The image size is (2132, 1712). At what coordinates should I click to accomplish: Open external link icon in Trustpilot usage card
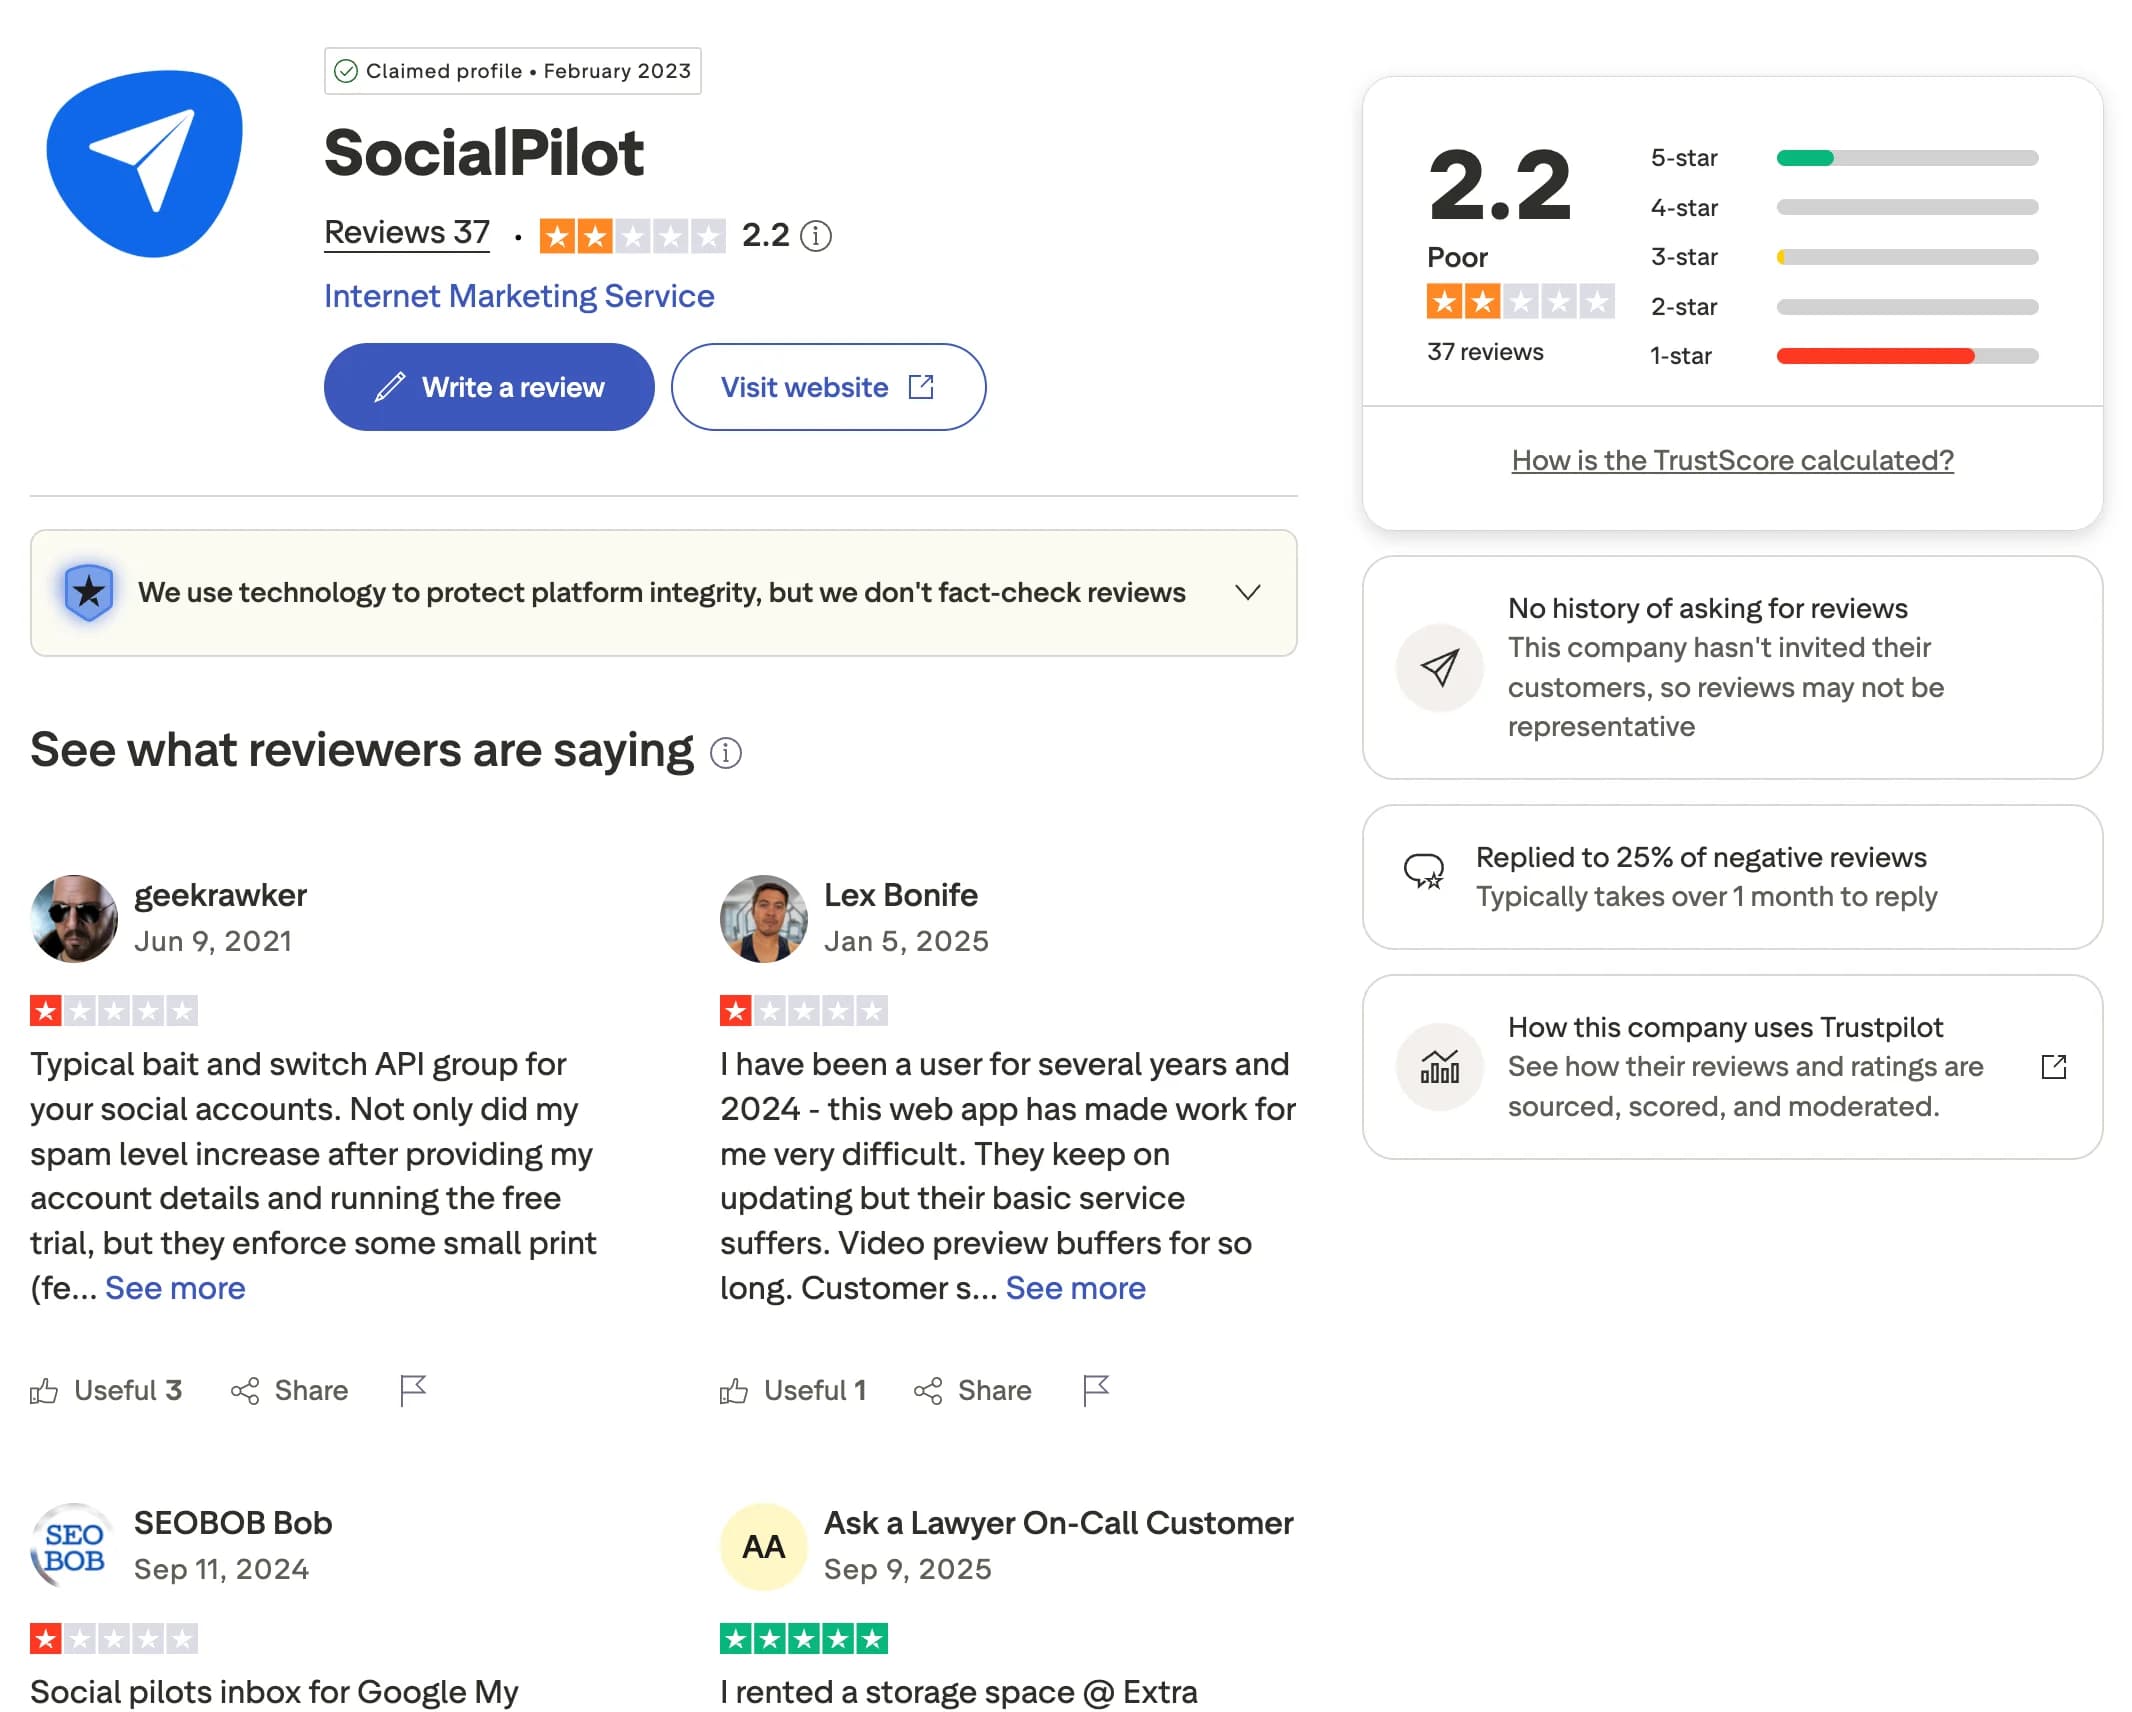pyautogui.click(x=2053, y=1067)
